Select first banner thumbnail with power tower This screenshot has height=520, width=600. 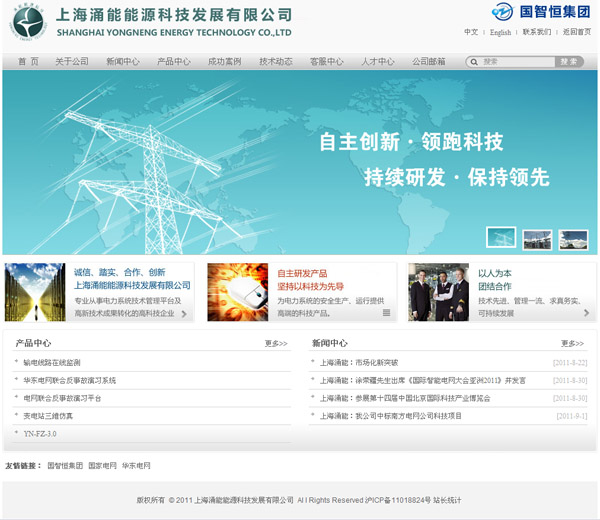click(x=501, y=238)
